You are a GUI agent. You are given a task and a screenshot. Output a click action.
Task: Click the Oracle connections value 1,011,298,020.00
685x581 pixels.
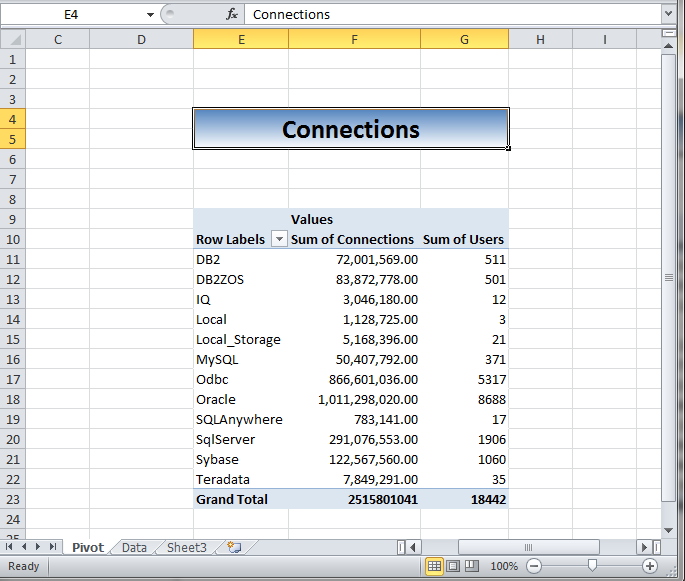pyautogui.click(x=368, y=400)
